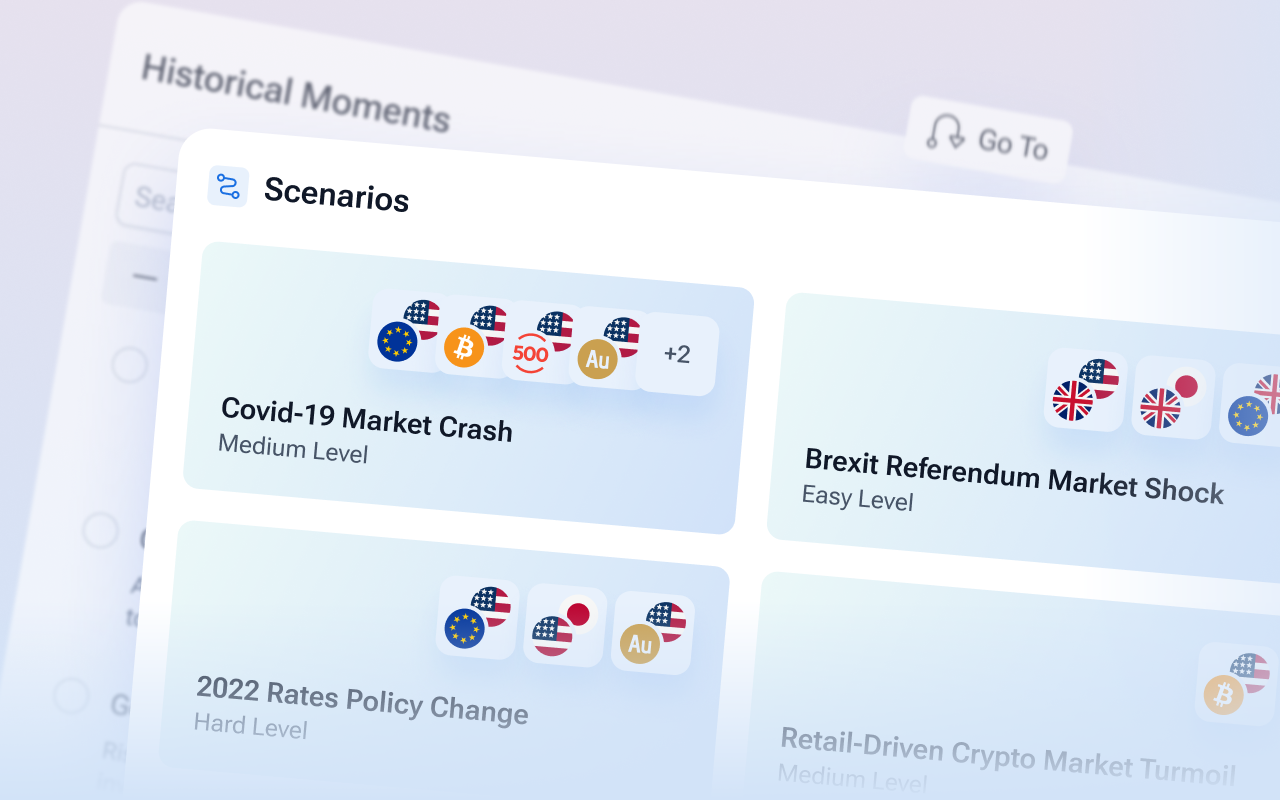Screen dimensions: 1280x800
Task: Click the USD/JPY flag pair in 2022 Rates card
Action: coord(563,625)
